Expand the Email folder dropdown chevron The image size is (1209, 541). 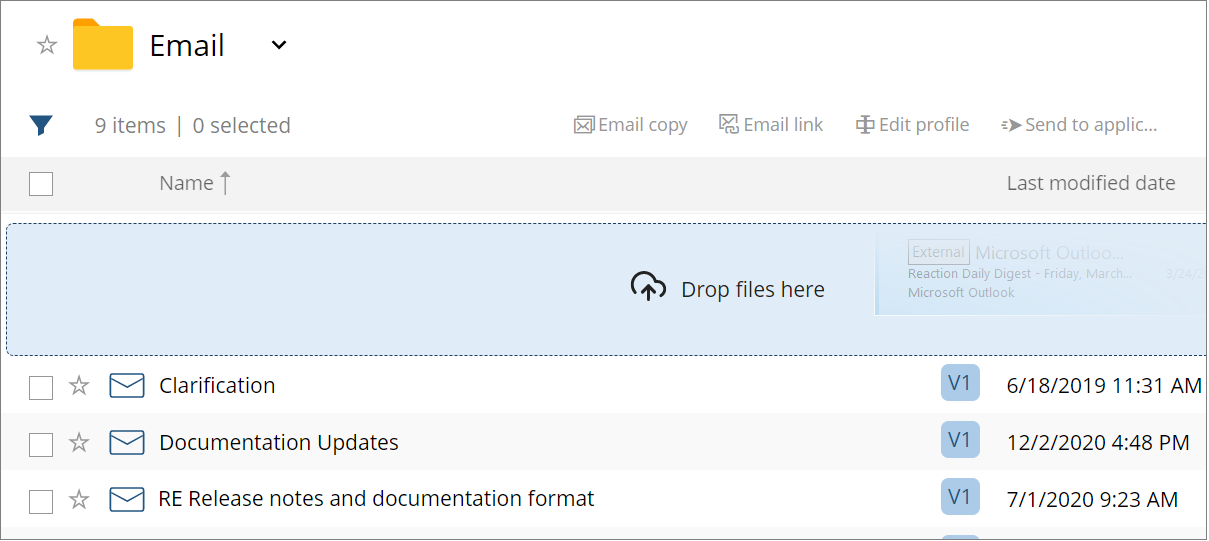point(279,45)
